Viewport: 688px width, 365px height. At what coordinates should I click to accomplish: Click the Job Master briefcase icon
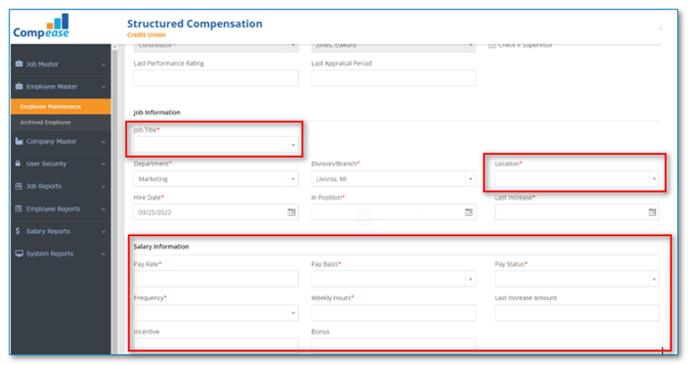[x=19, y=64]
